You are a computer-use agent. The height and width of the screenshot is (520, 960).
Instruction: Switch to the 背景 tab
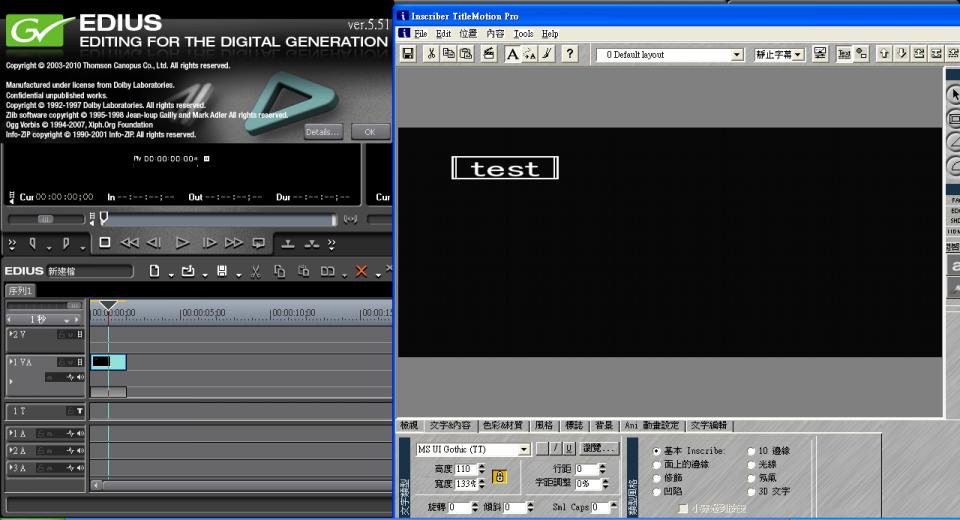(604, 425)
